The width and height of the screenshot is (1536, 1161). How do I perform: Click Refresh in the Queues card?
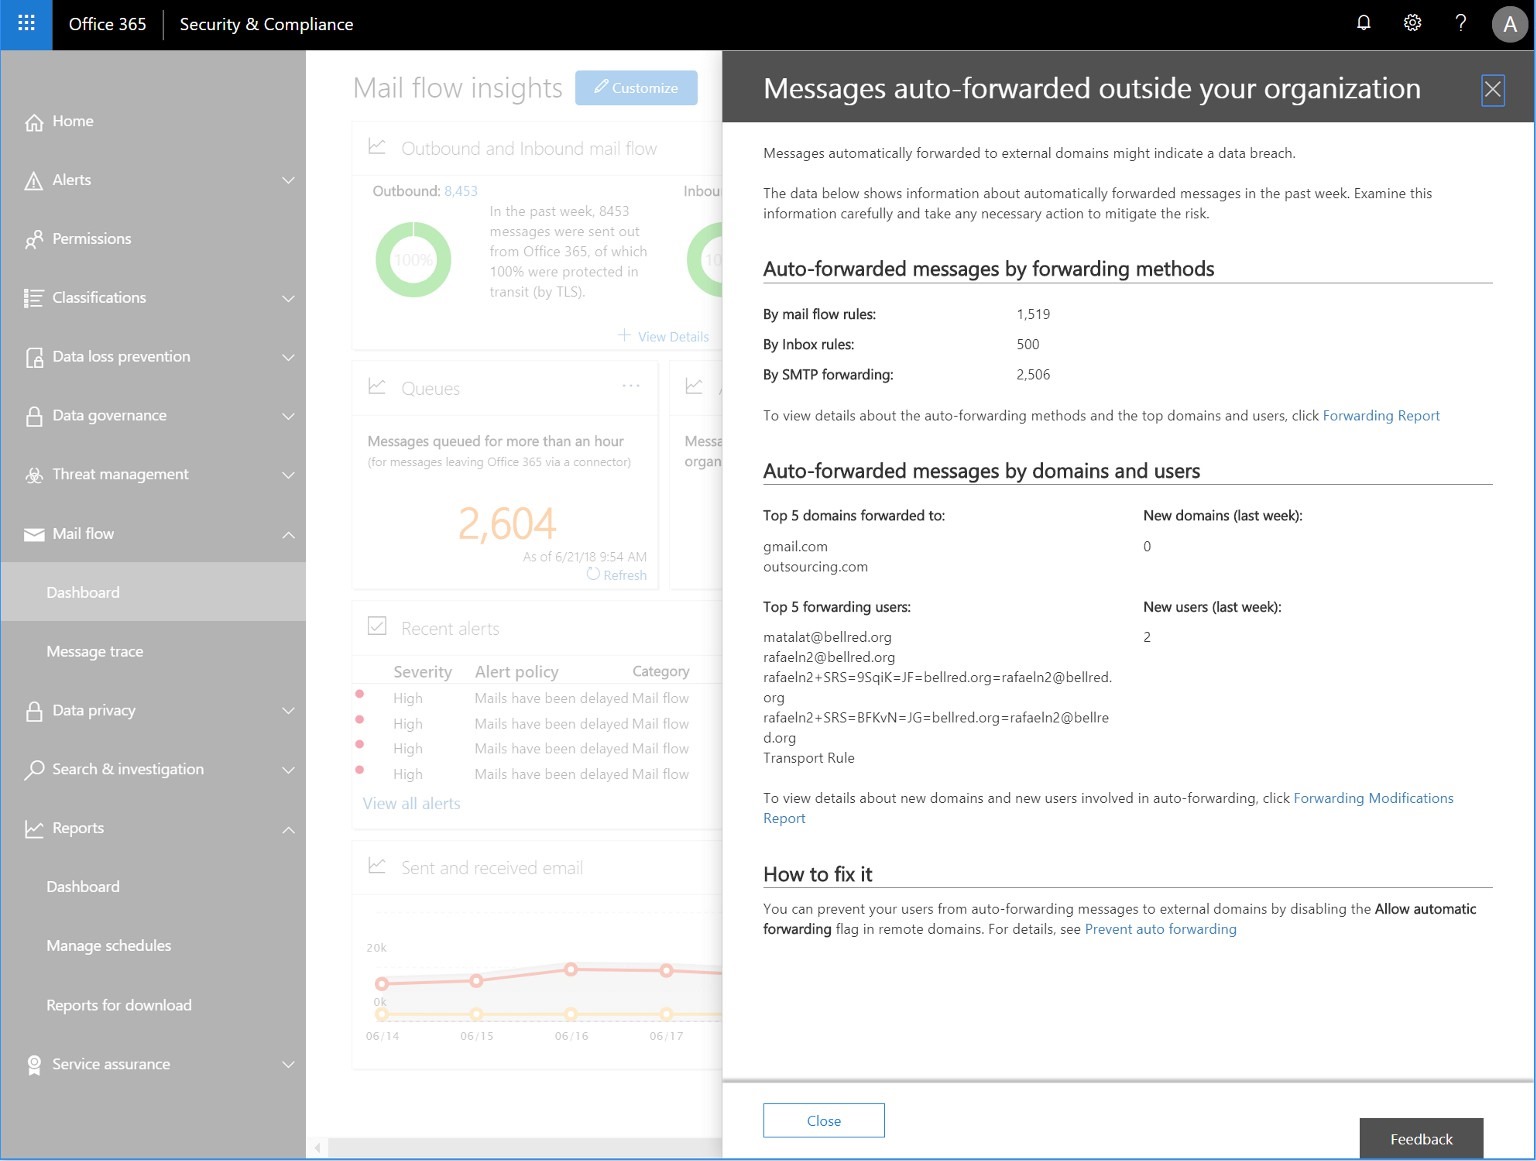click(617, 575)
